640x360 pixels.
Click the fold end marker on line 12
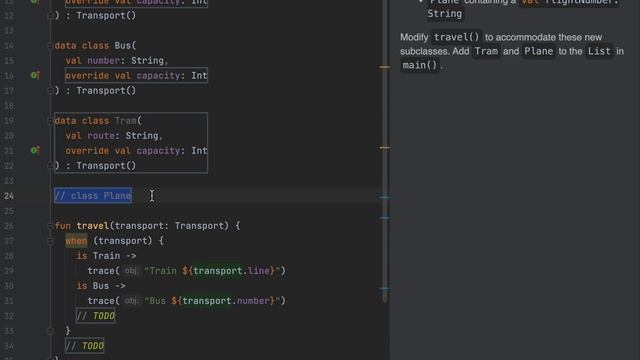click(x=50, y=16)
